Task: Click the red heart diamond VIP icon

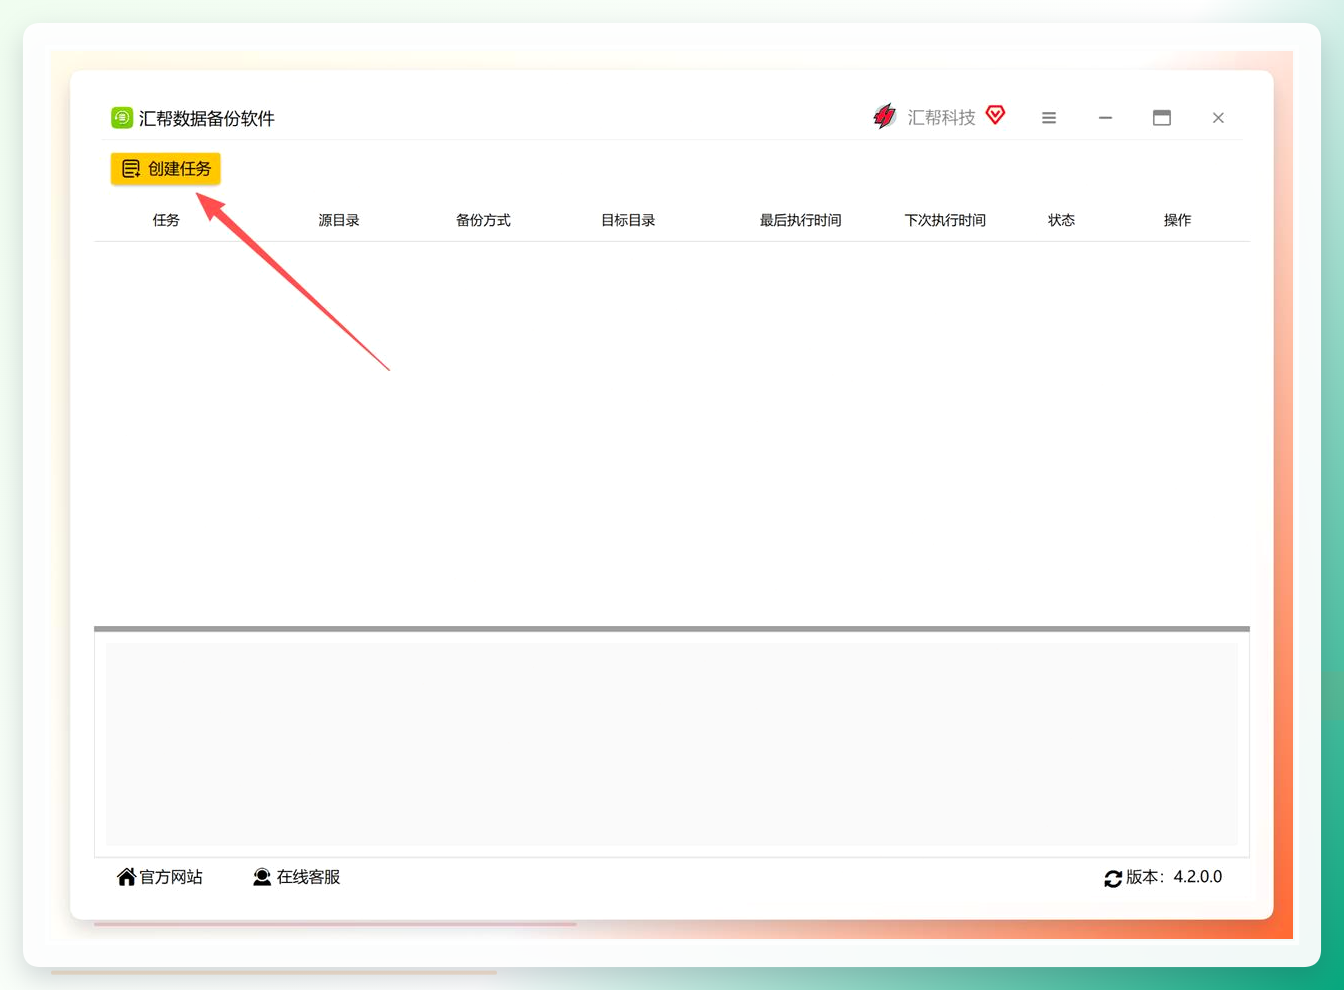Action: tap(995, 115)
